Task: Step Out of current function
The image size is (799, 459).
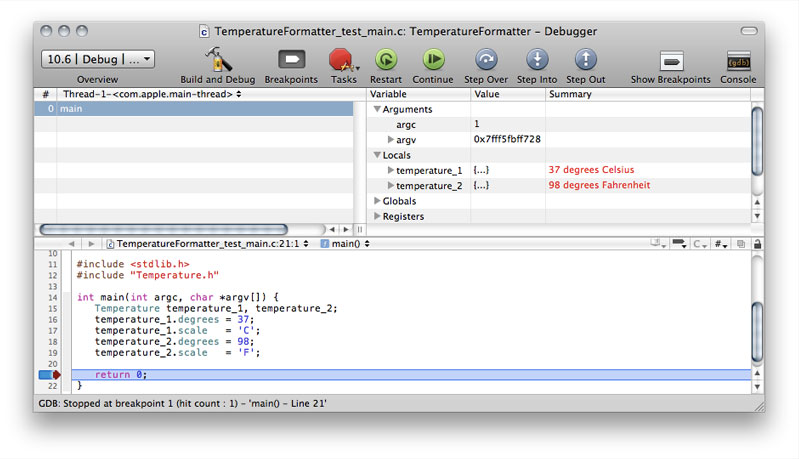Action: click(585, 60)
